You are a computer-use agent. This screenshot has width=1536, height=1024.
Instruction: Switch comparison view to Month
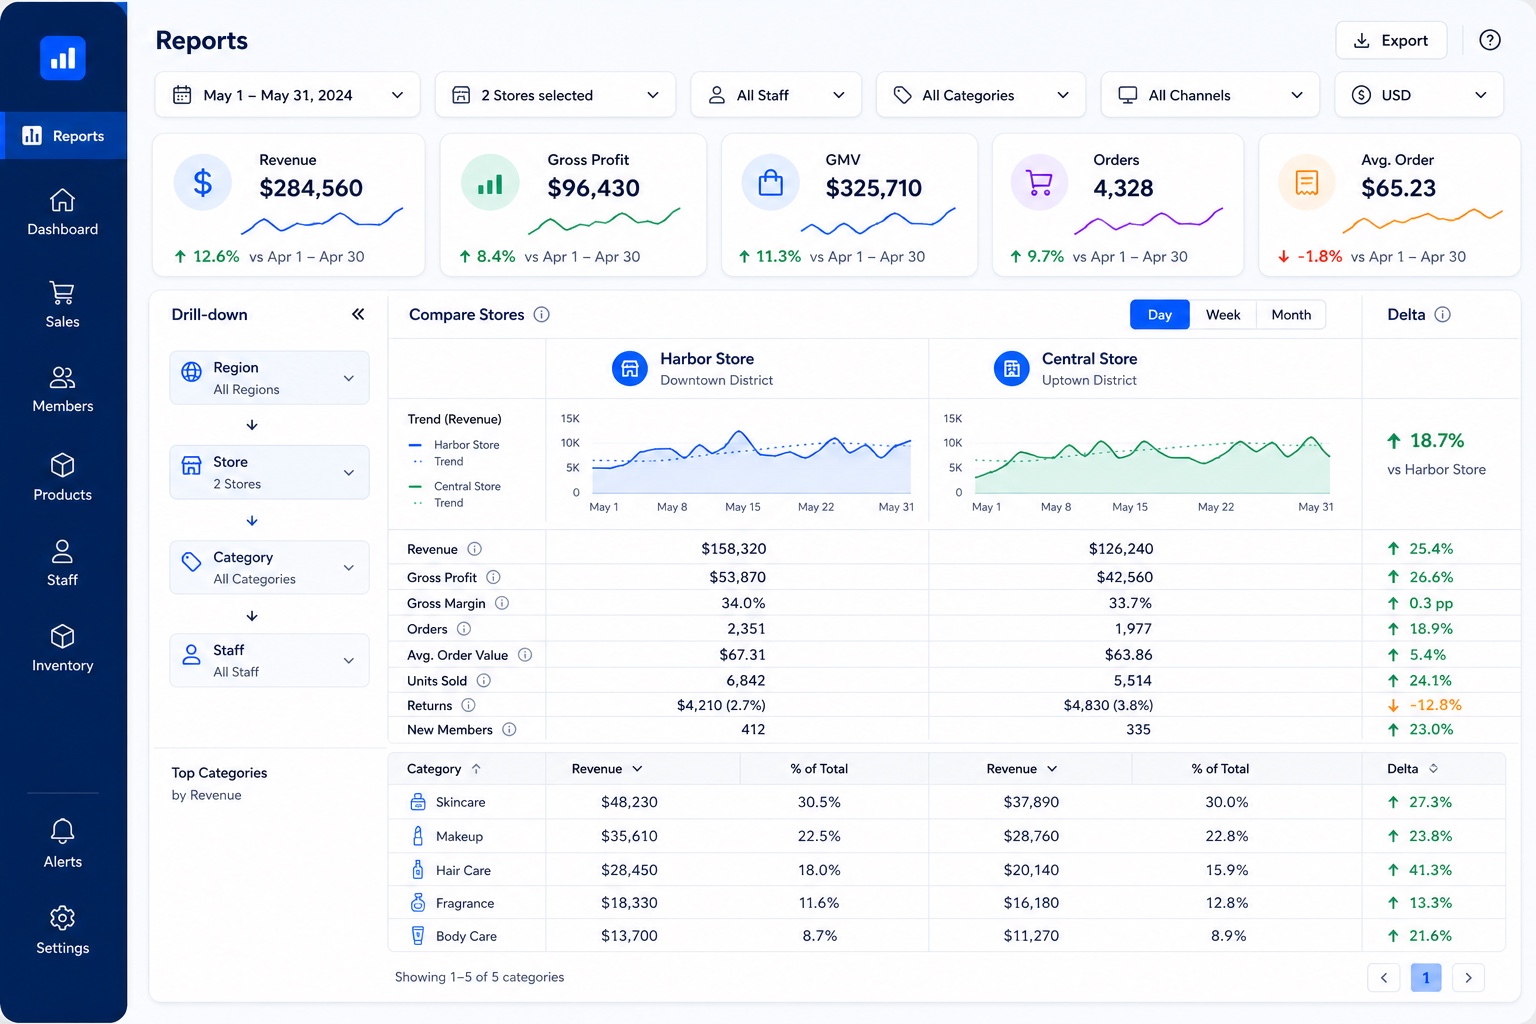click(x=1291, y=314)
